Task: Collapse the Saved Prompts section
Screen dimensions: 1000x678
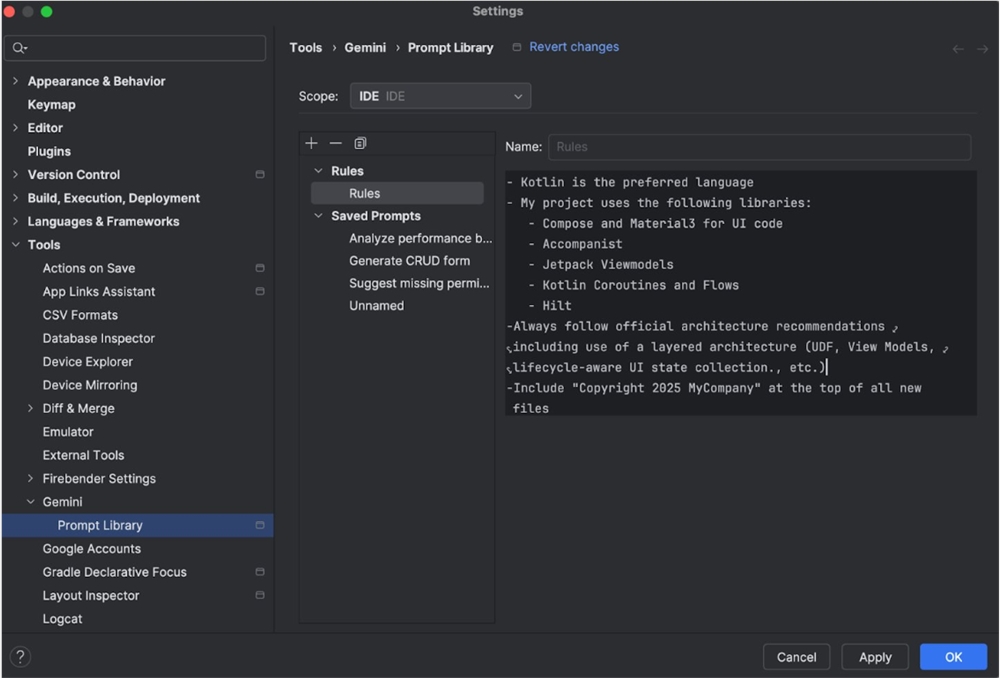Action: tap(318, 215)
